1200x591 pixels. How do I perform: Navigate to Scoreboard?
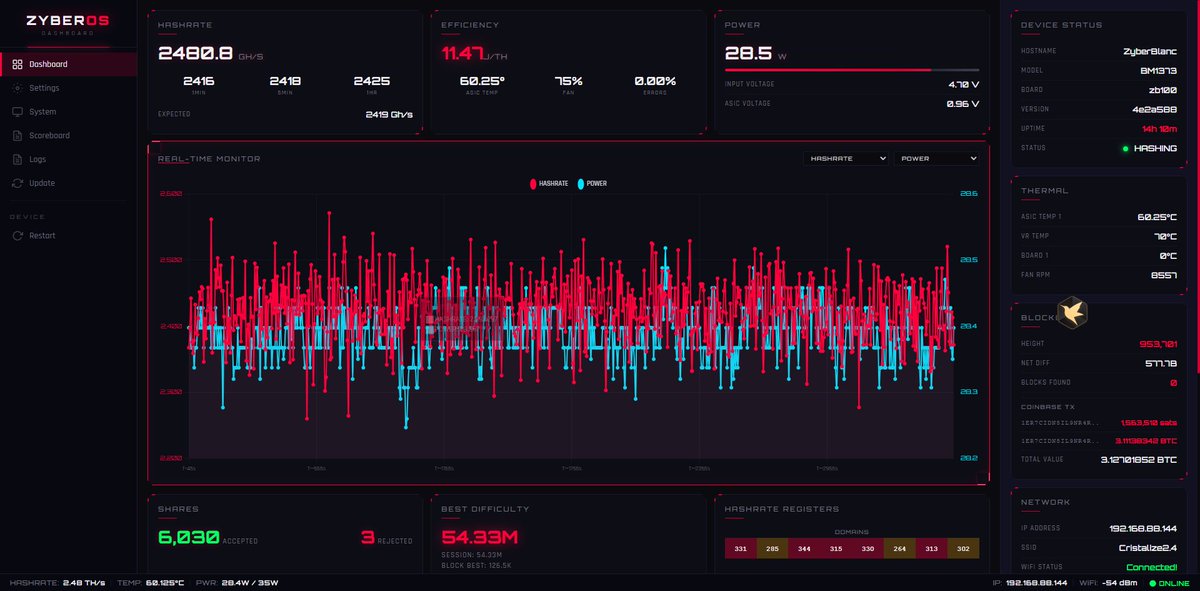pyautogui.click(x=69, y=136)
